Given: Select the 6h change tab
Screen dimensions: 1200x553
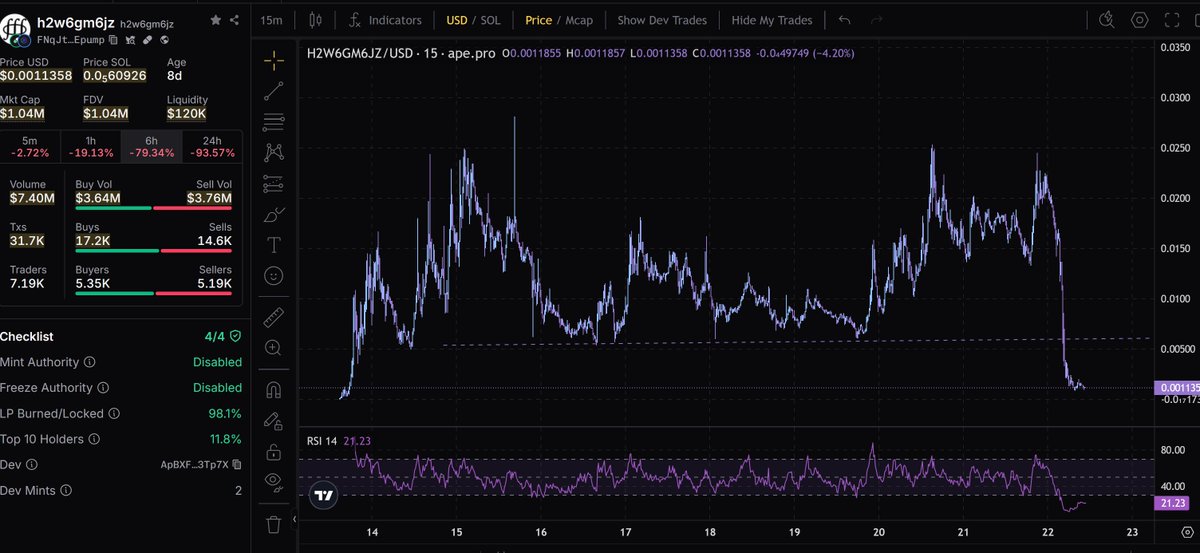Looking at the screenshot, I should (151, 147).
